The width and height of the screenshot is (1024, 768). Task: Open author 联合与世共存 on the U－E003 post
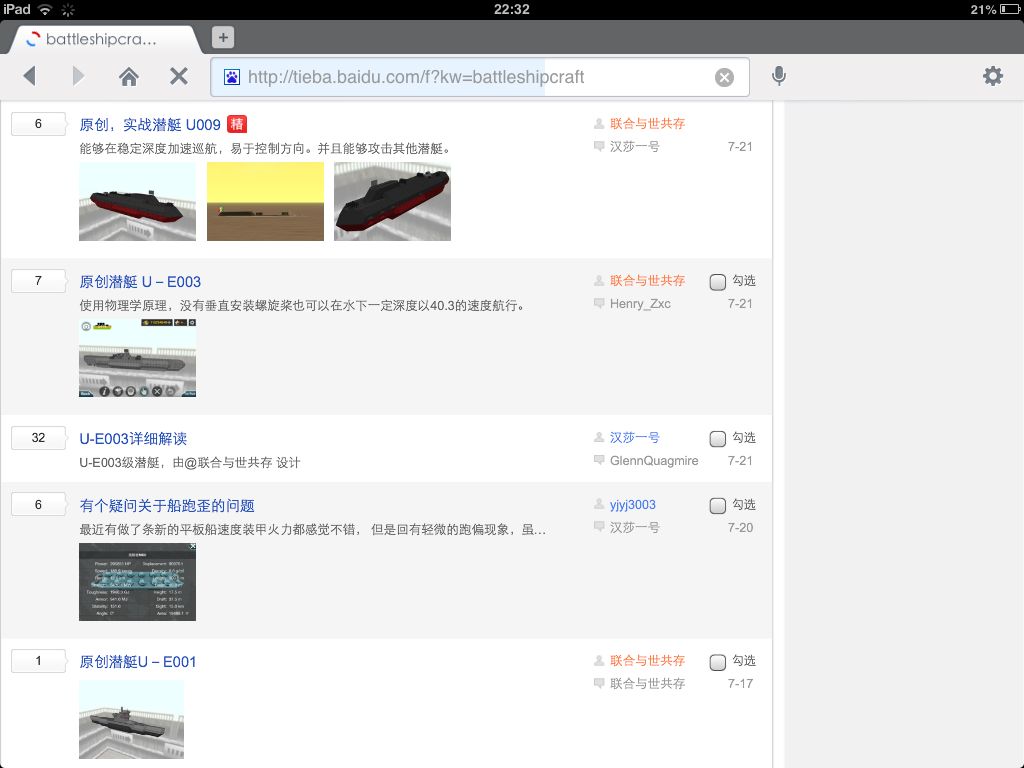(647, 280)
